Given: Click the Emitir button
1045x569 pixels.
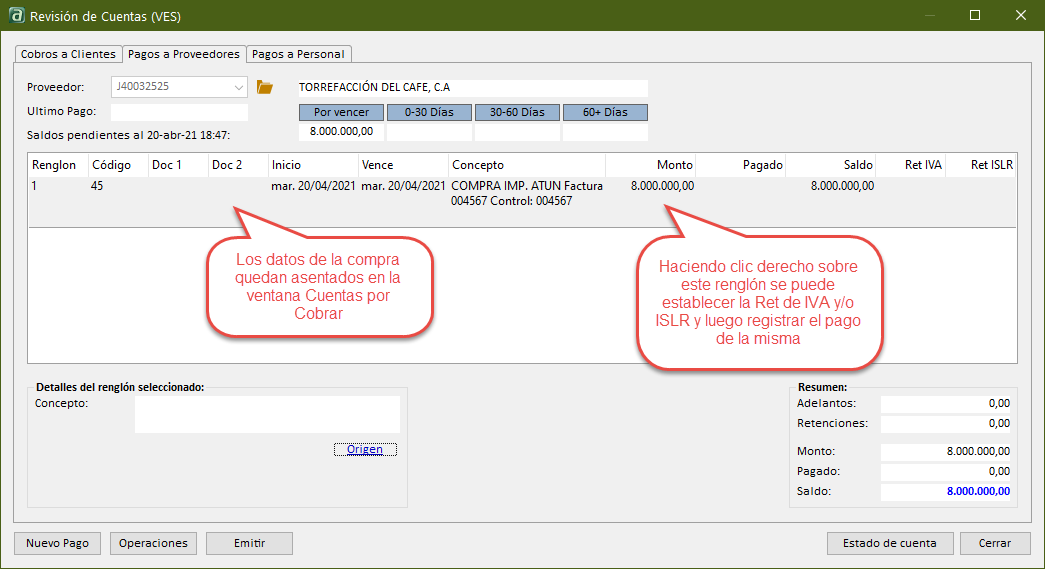Looking at the screenshot, I should point(249,543).
